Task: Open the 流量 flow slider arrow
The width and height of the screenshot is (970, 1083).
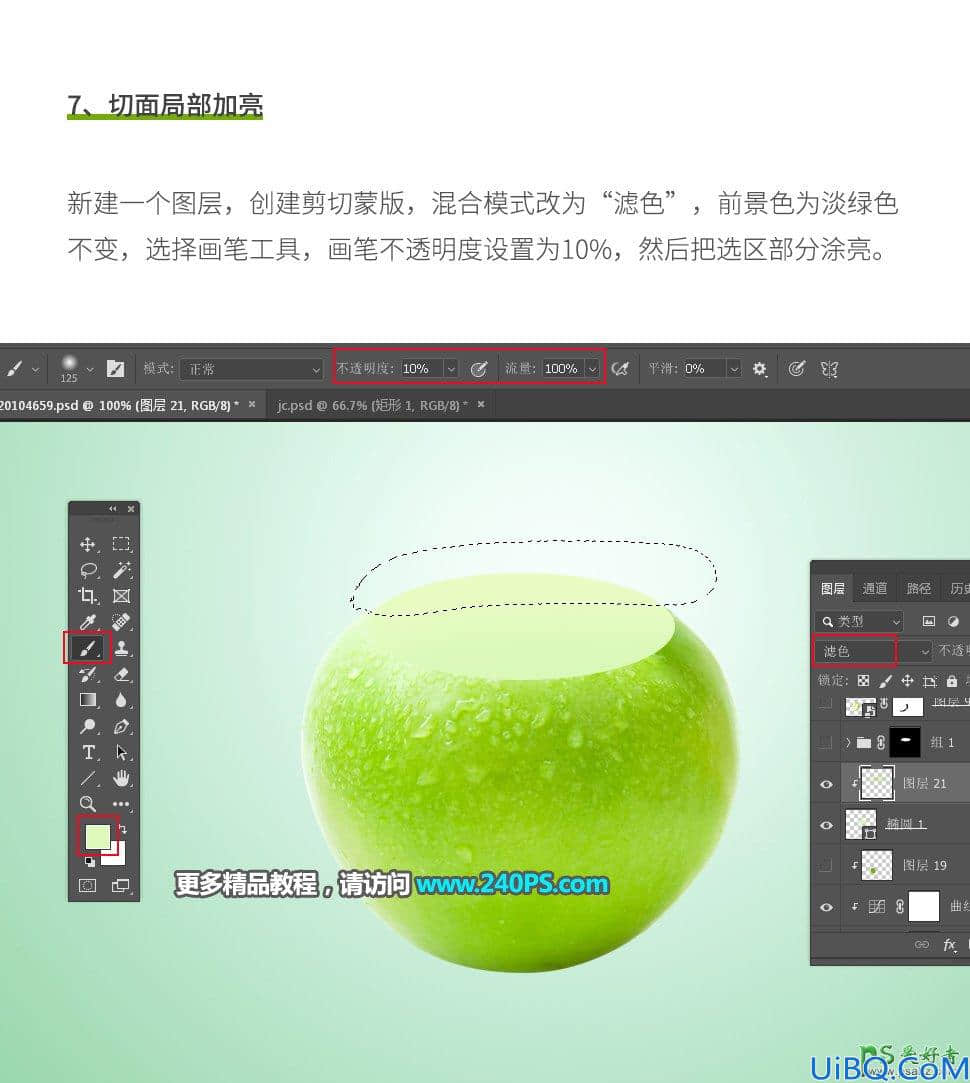Action: (592, 369)
